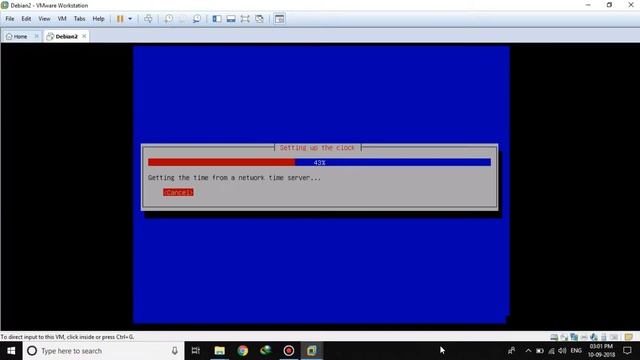
Task: Take a snapshot of this virtual machine
Action: [169, 19]
